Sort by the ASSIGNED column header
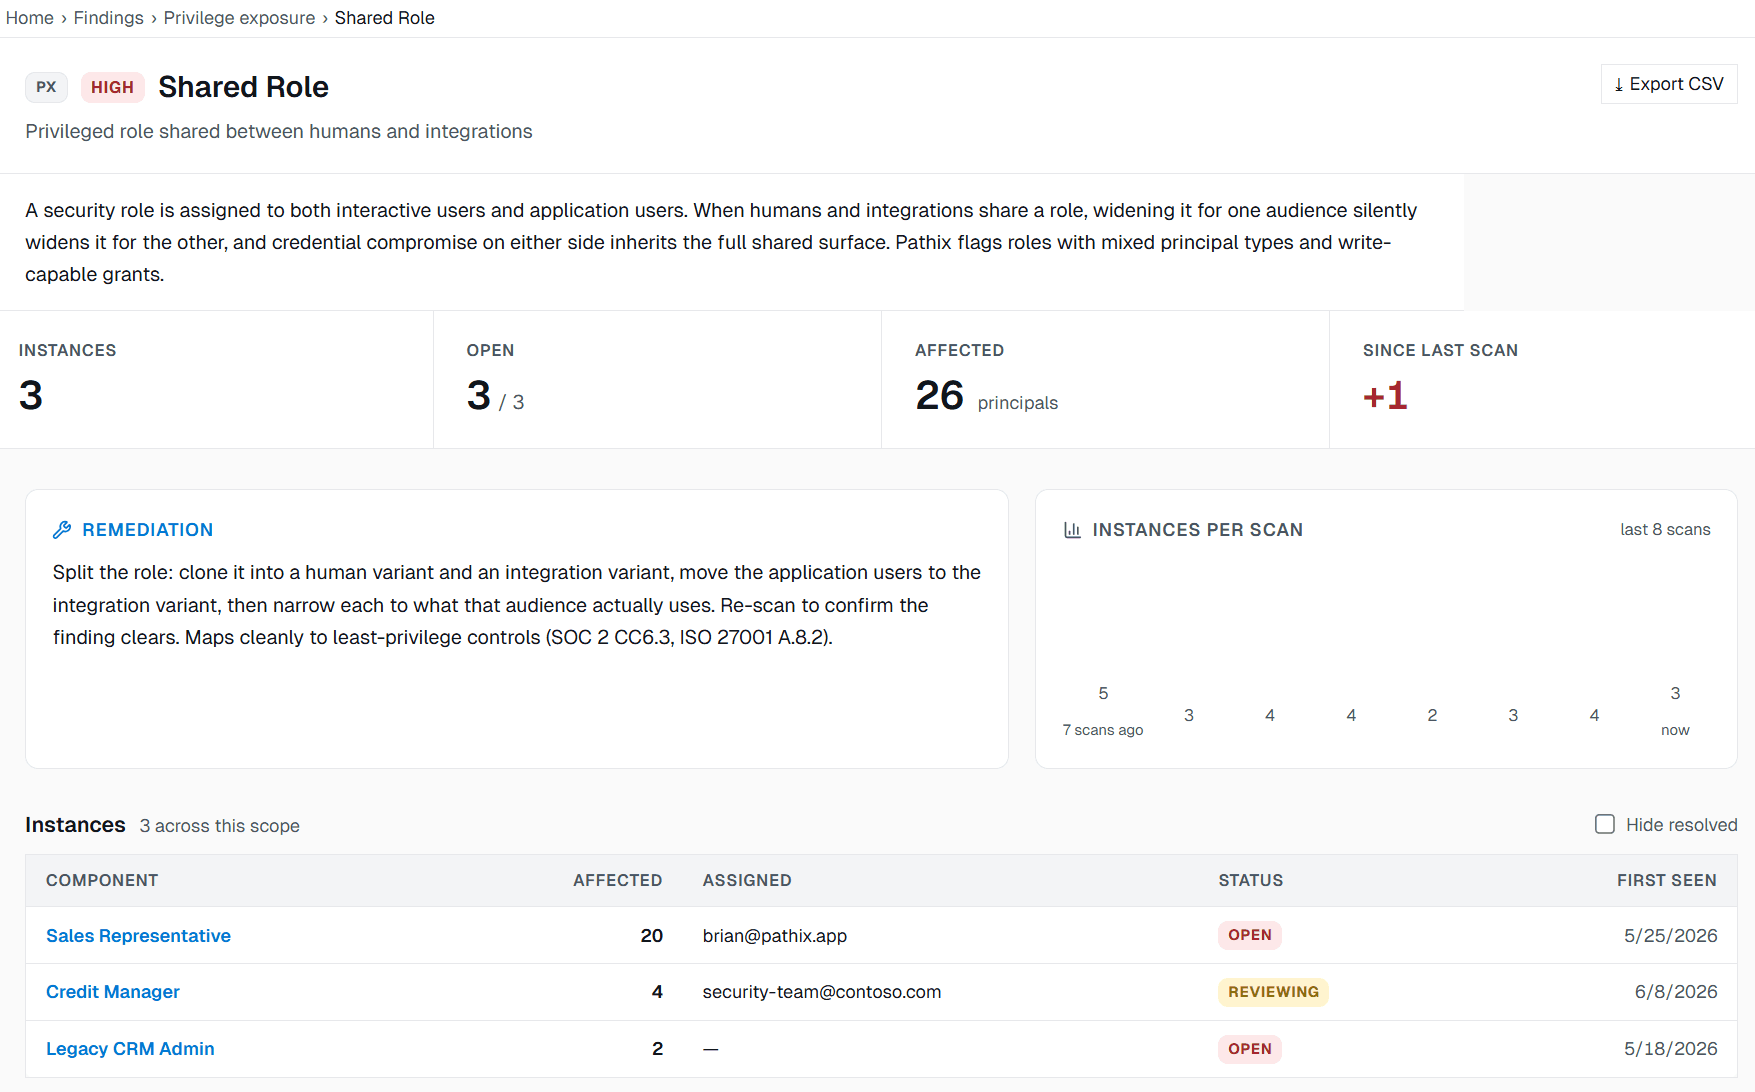 click(747, 880)
